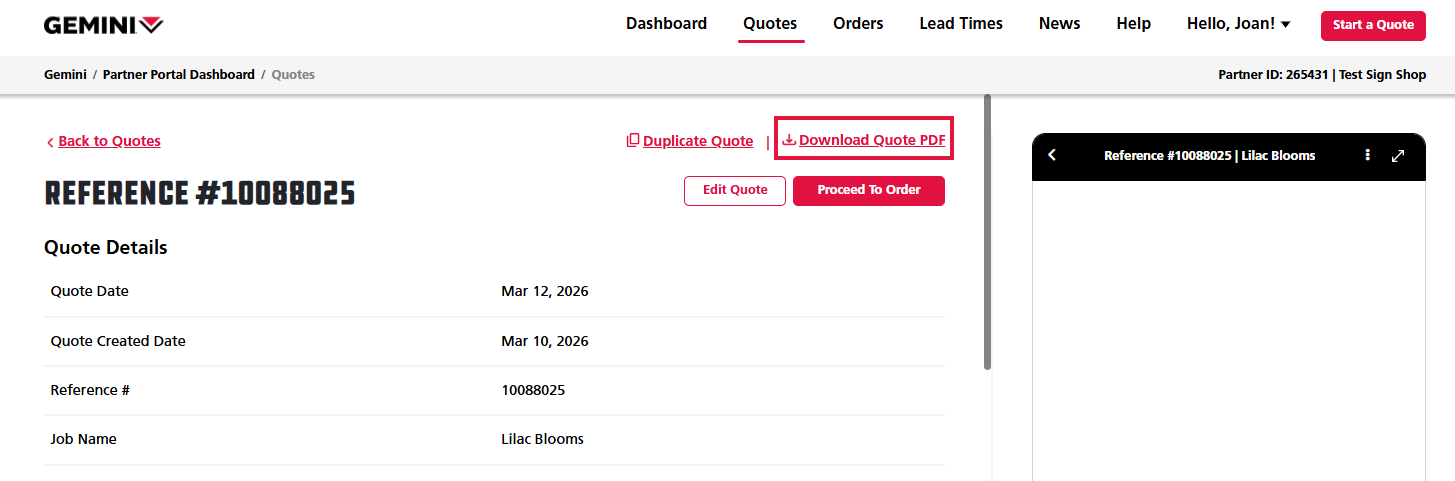1455x481 pixels.
Task: Click the Gemini logo
Action: point(103,25)
